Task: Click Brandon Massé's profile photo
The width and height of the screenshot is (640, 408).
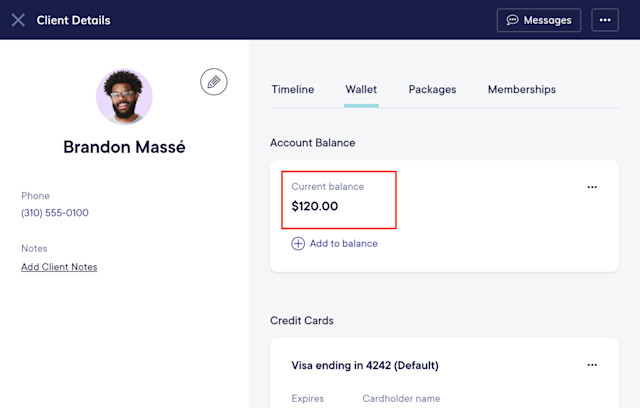Action: [124, 97]
